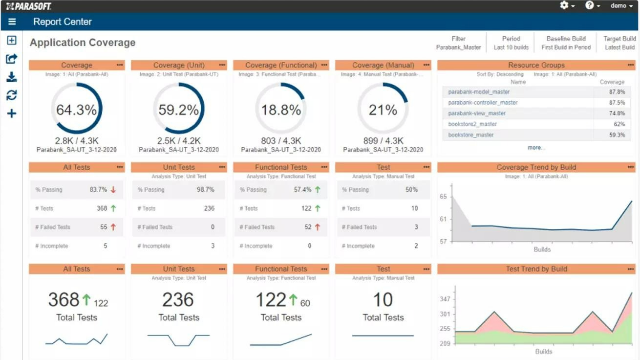Click the download report icon
Image resolution: width=640 pixels, height=360 pixels.
(11, 77)
